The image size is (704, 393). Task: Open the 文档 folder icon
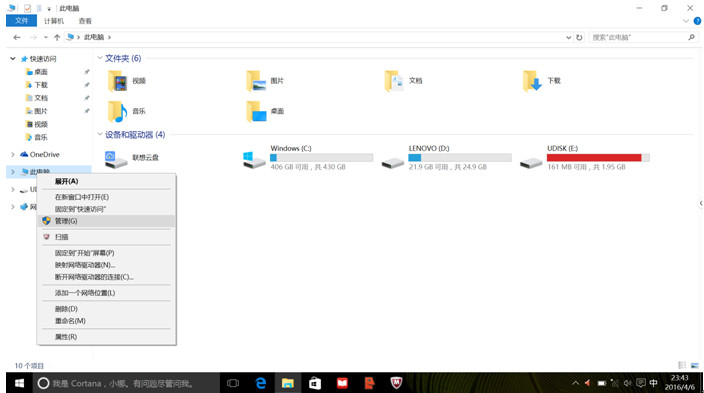394,81
